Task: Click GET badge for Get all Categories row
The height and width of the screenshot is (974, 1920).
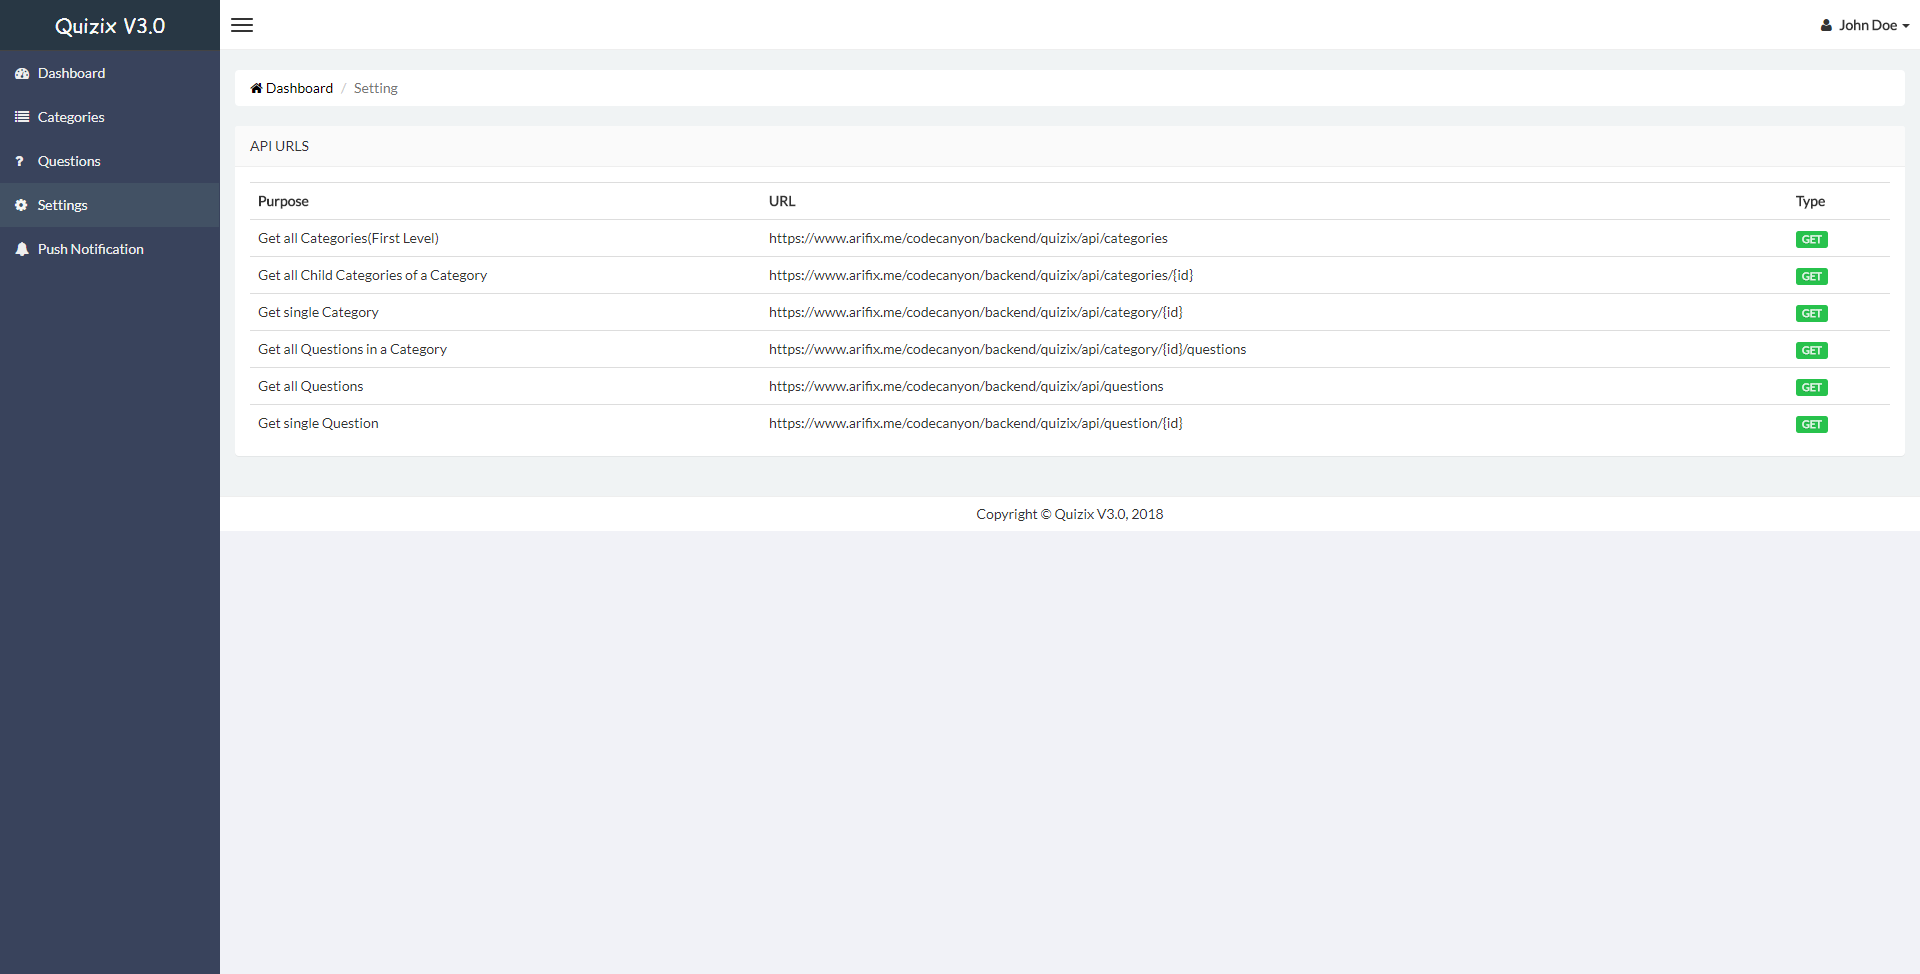Action: 1811,239
